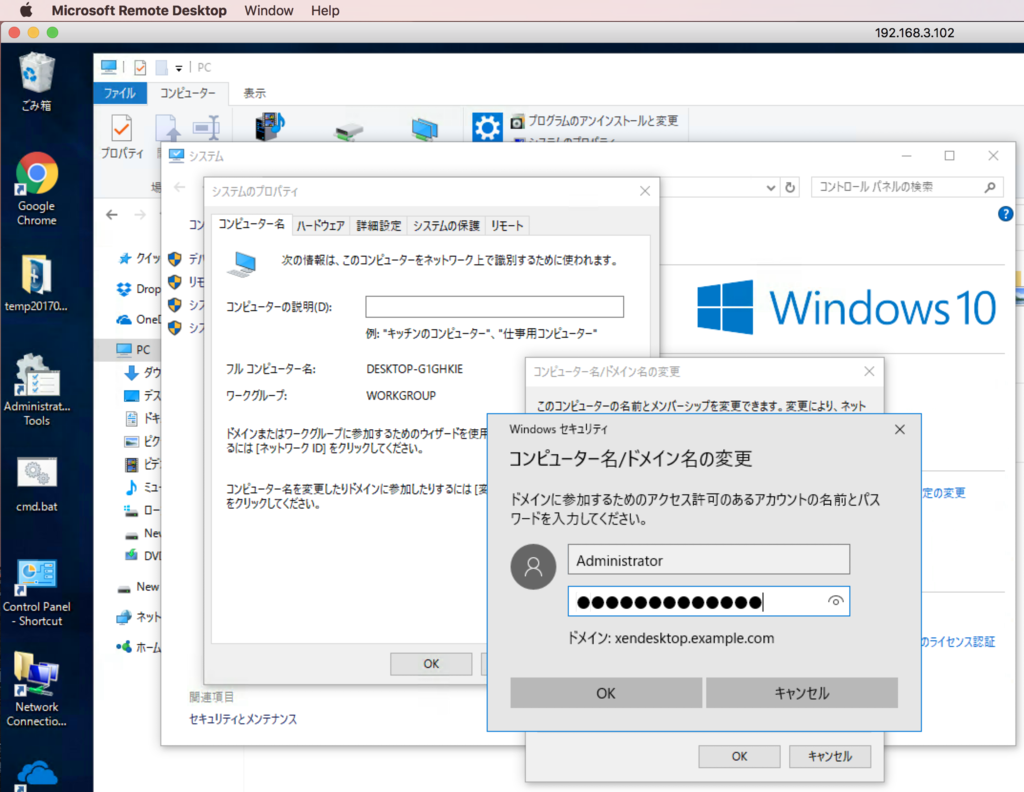
Task: Click Cancel in Windows Security dialog
Action: 802,693
